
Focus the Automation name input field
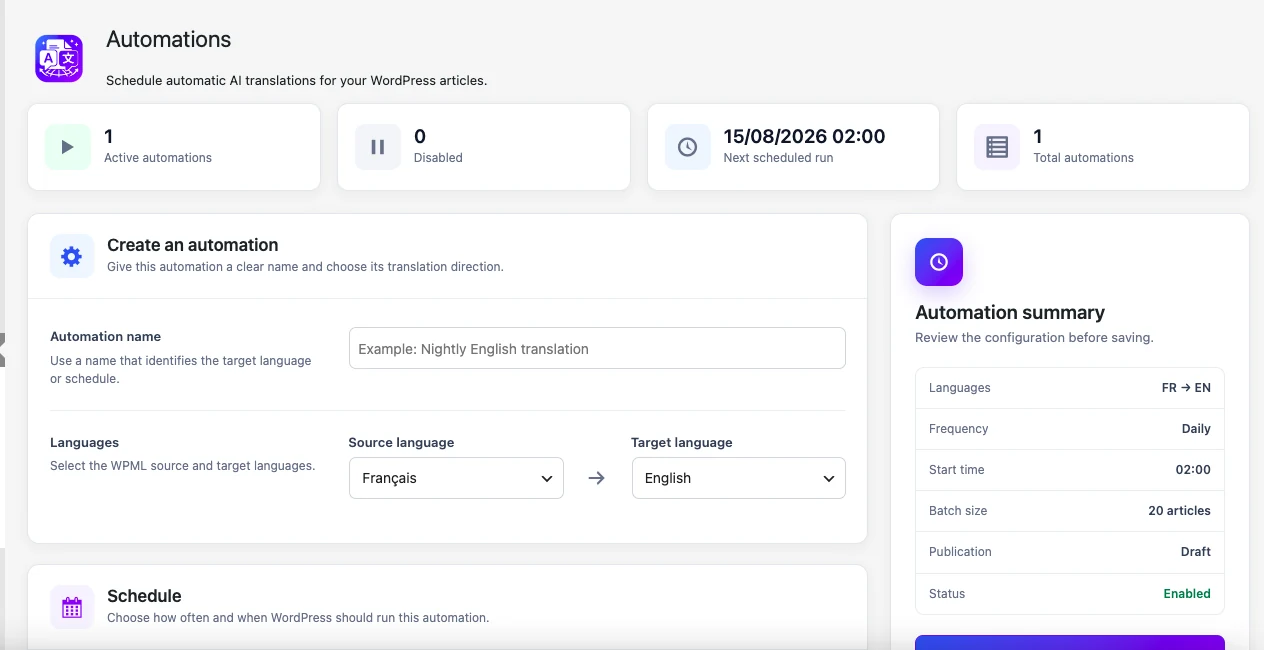point(597,348)
